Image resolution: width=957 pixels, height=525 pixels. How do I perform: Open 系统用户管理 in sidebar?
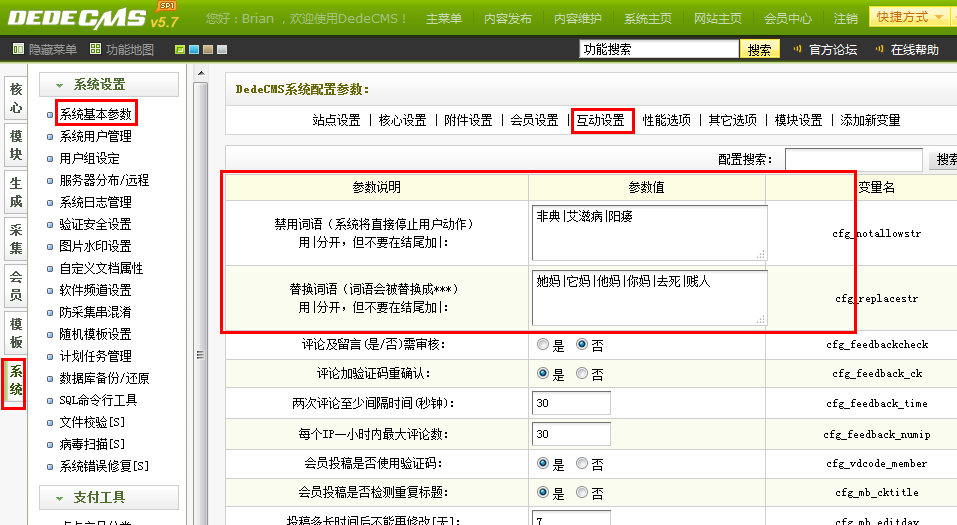click(x=95, y=136)
